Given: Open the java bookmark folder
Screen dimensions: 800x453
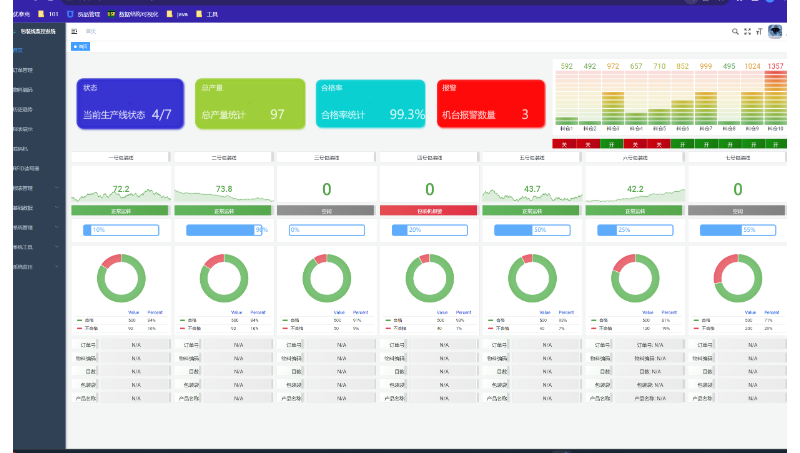Looking at the screenshot, I should click(177, 14).
